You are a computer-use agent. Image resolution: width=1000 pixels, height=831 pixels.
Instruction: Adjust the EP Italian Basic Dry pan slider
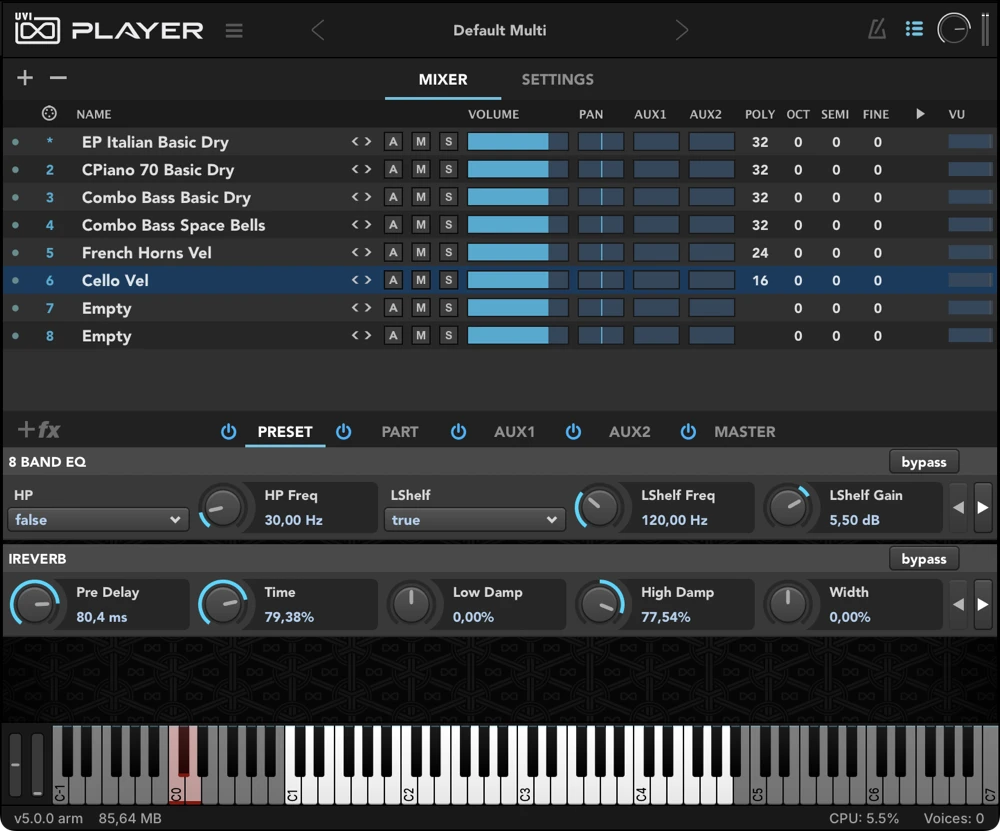[x=601, y=142]
